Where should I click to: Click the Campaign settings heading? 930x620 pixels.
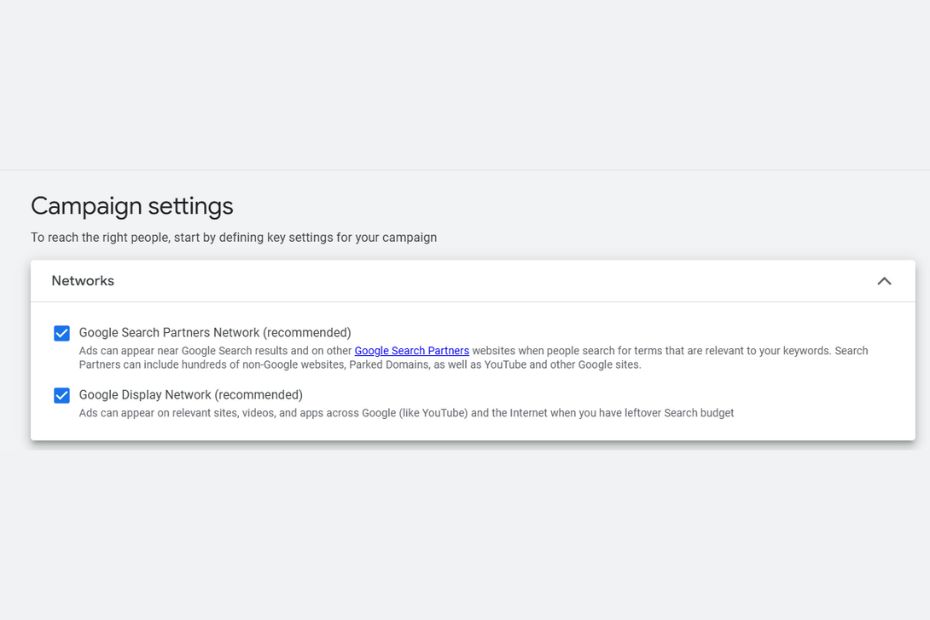point(132,206)
